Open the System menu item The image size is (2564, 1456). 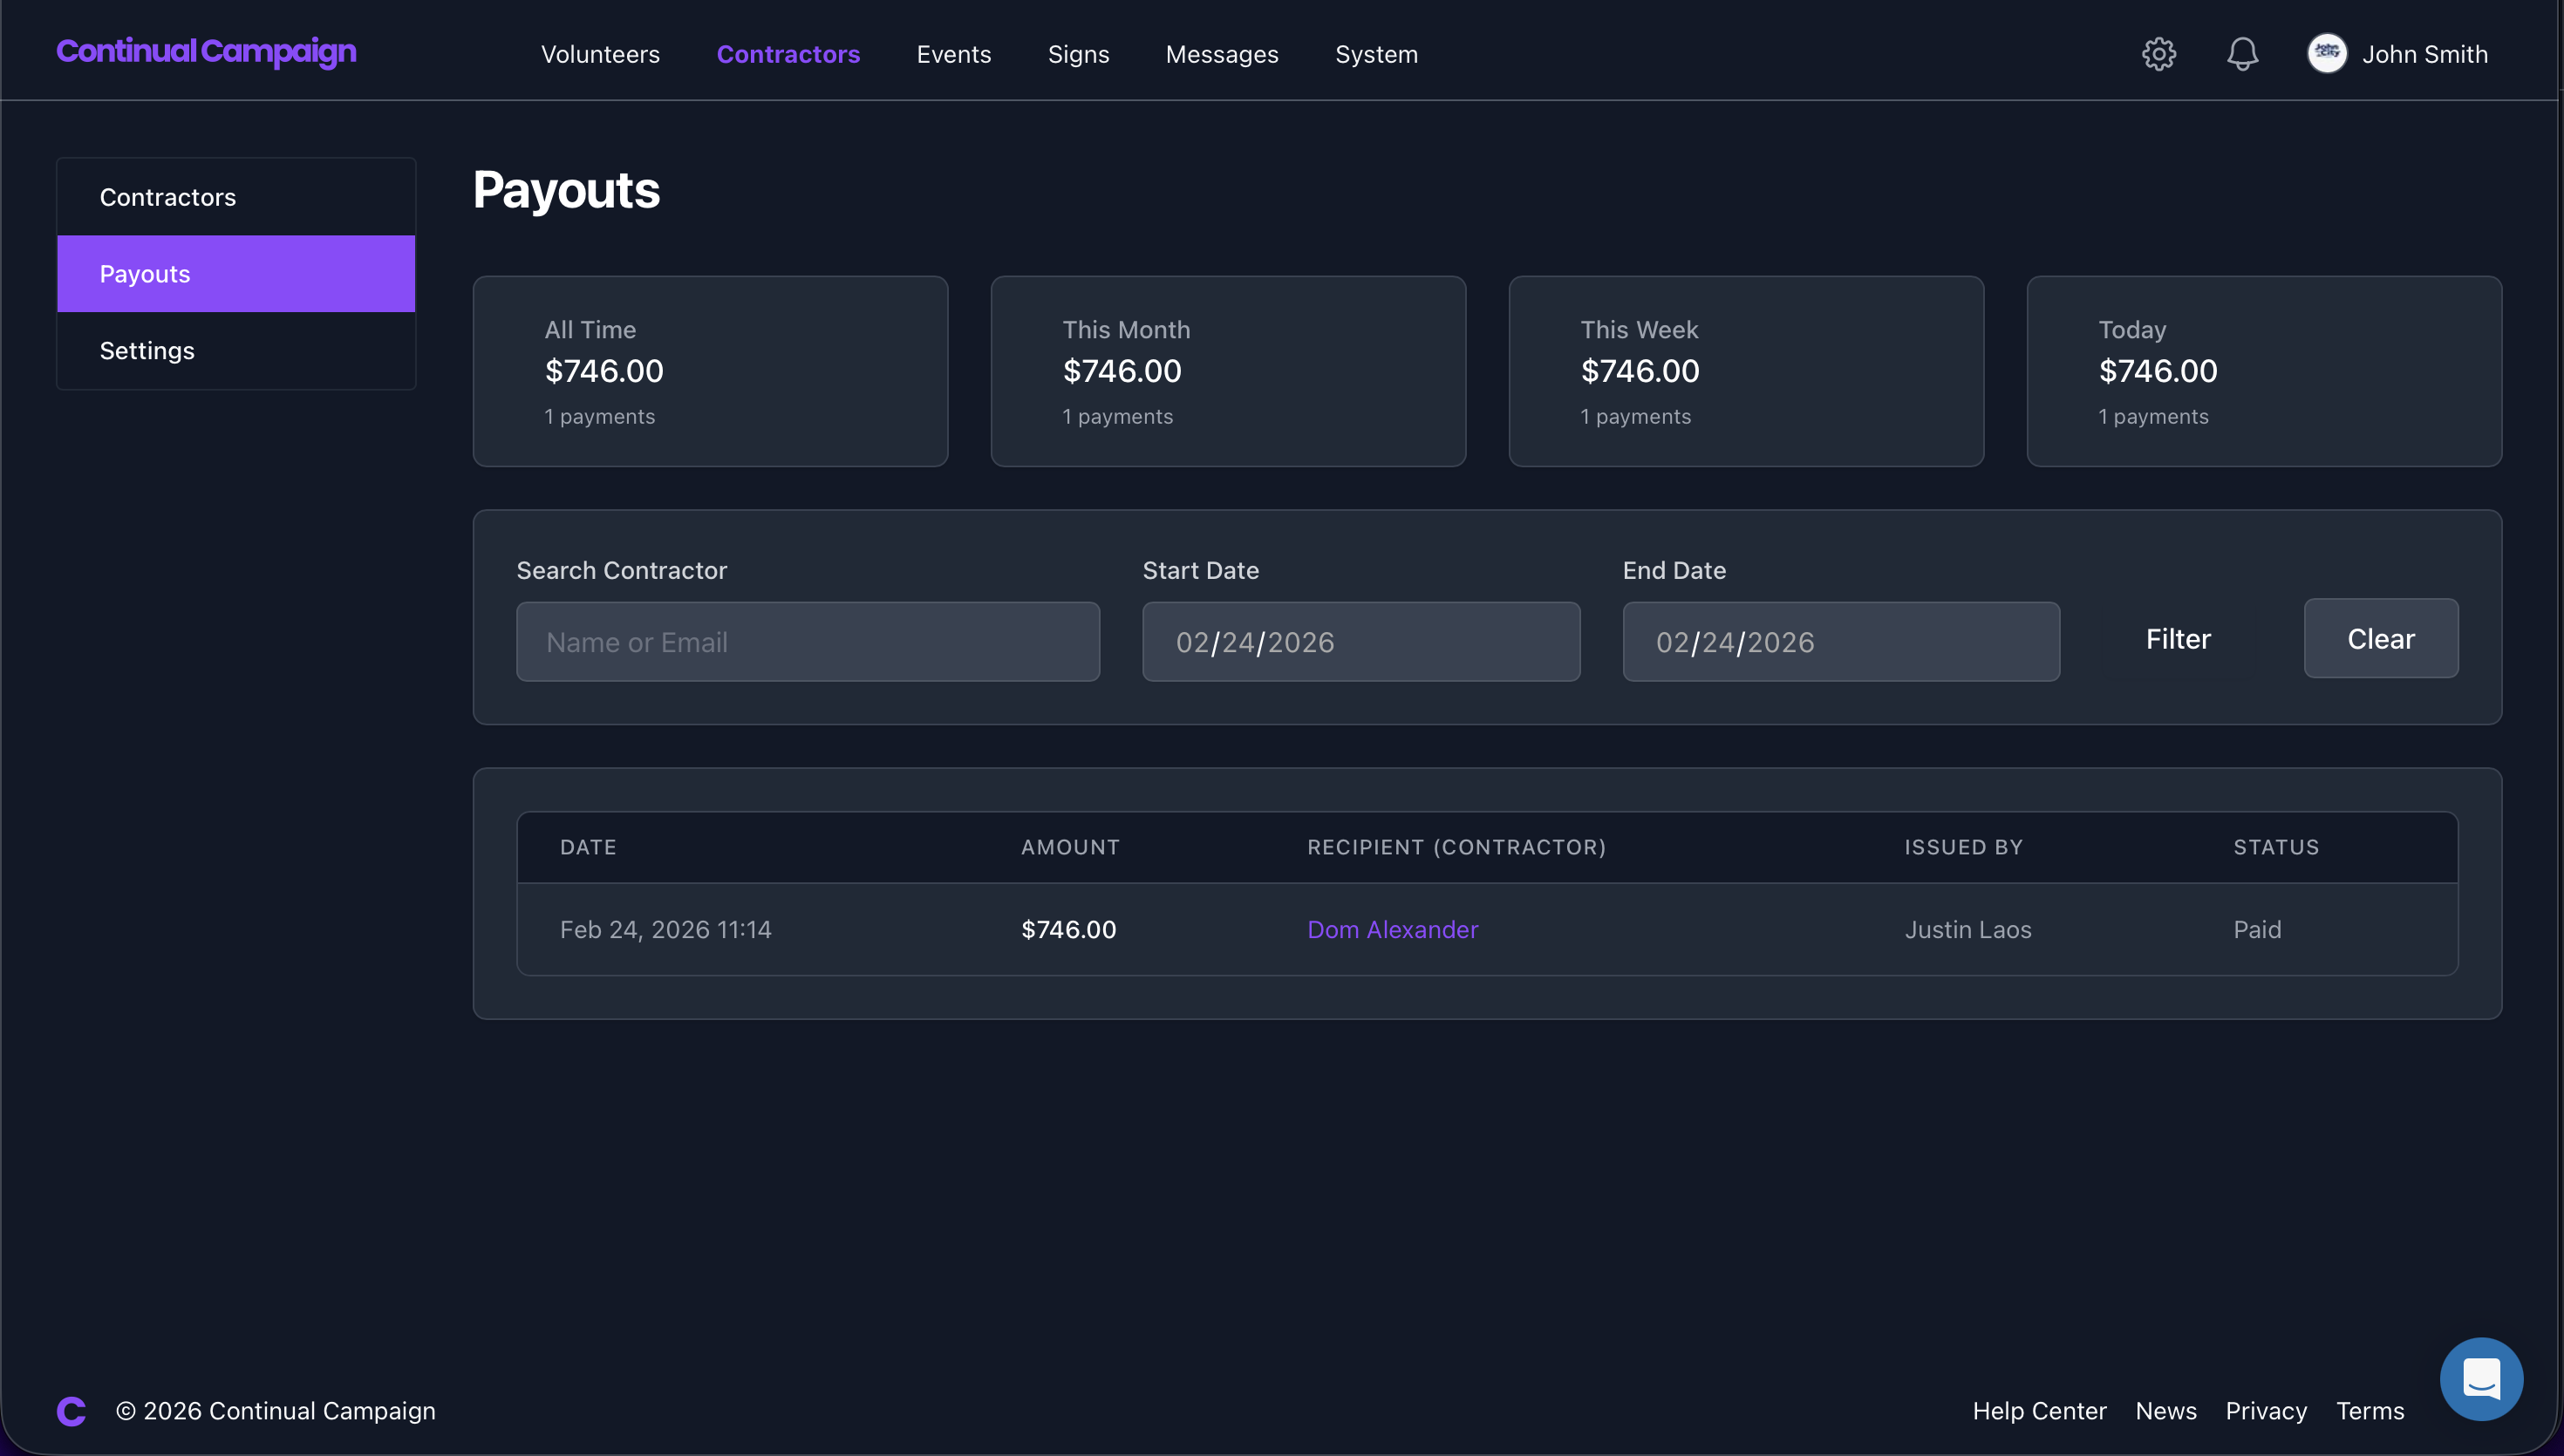1377,54
